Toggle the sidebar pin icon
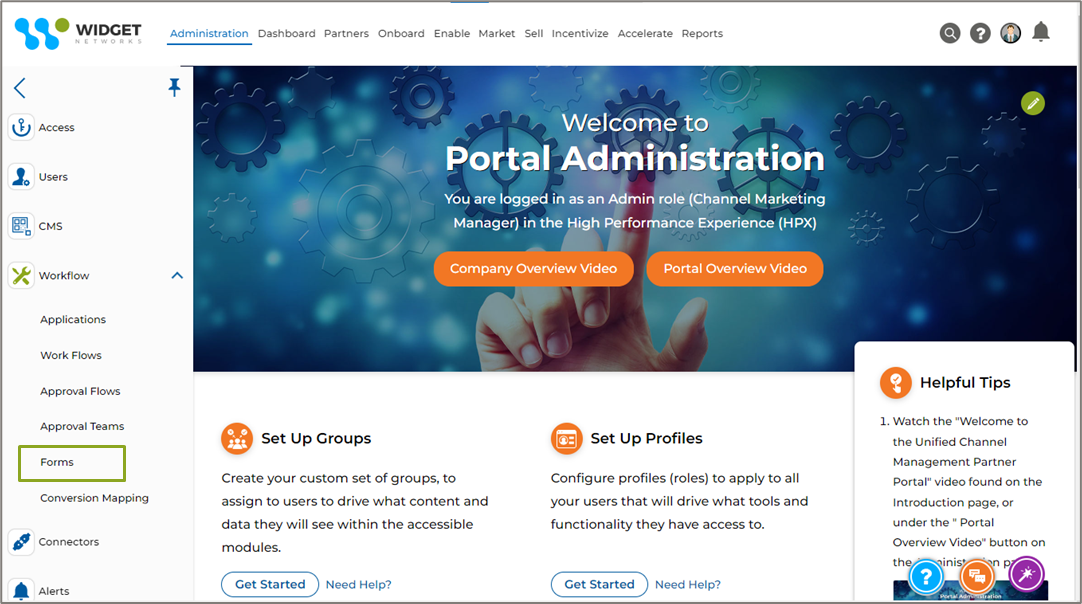This screenshot has width=1082, height=604. pyautogui.click(x=174, y=87)
